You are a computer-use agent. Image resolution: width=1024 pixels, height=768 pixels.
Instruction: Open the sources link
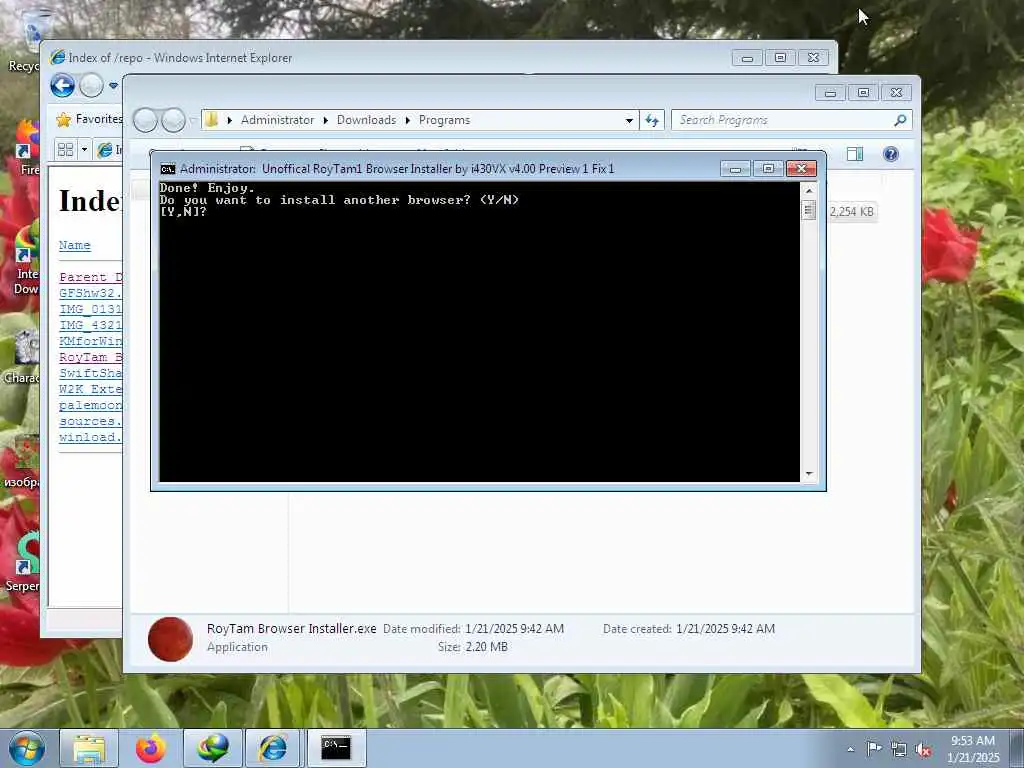tap(90, 421)
